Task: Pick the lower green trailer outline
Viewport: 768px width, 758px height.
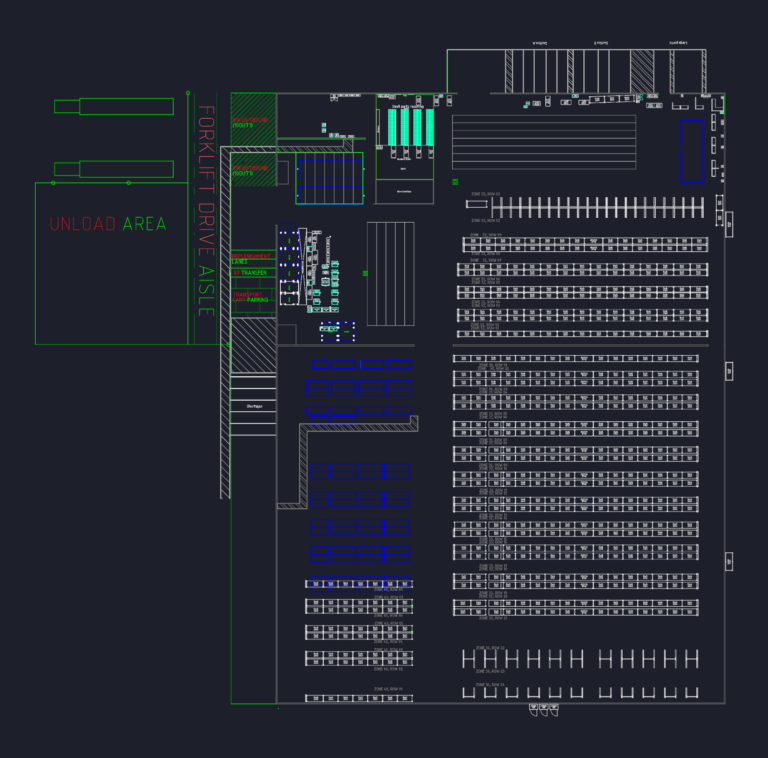Action: tap(114, 169)
